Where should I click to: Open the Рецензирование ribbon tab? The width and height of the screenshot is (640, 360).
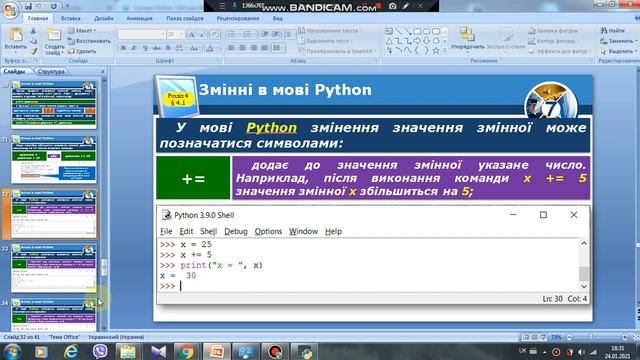[238, 18]
